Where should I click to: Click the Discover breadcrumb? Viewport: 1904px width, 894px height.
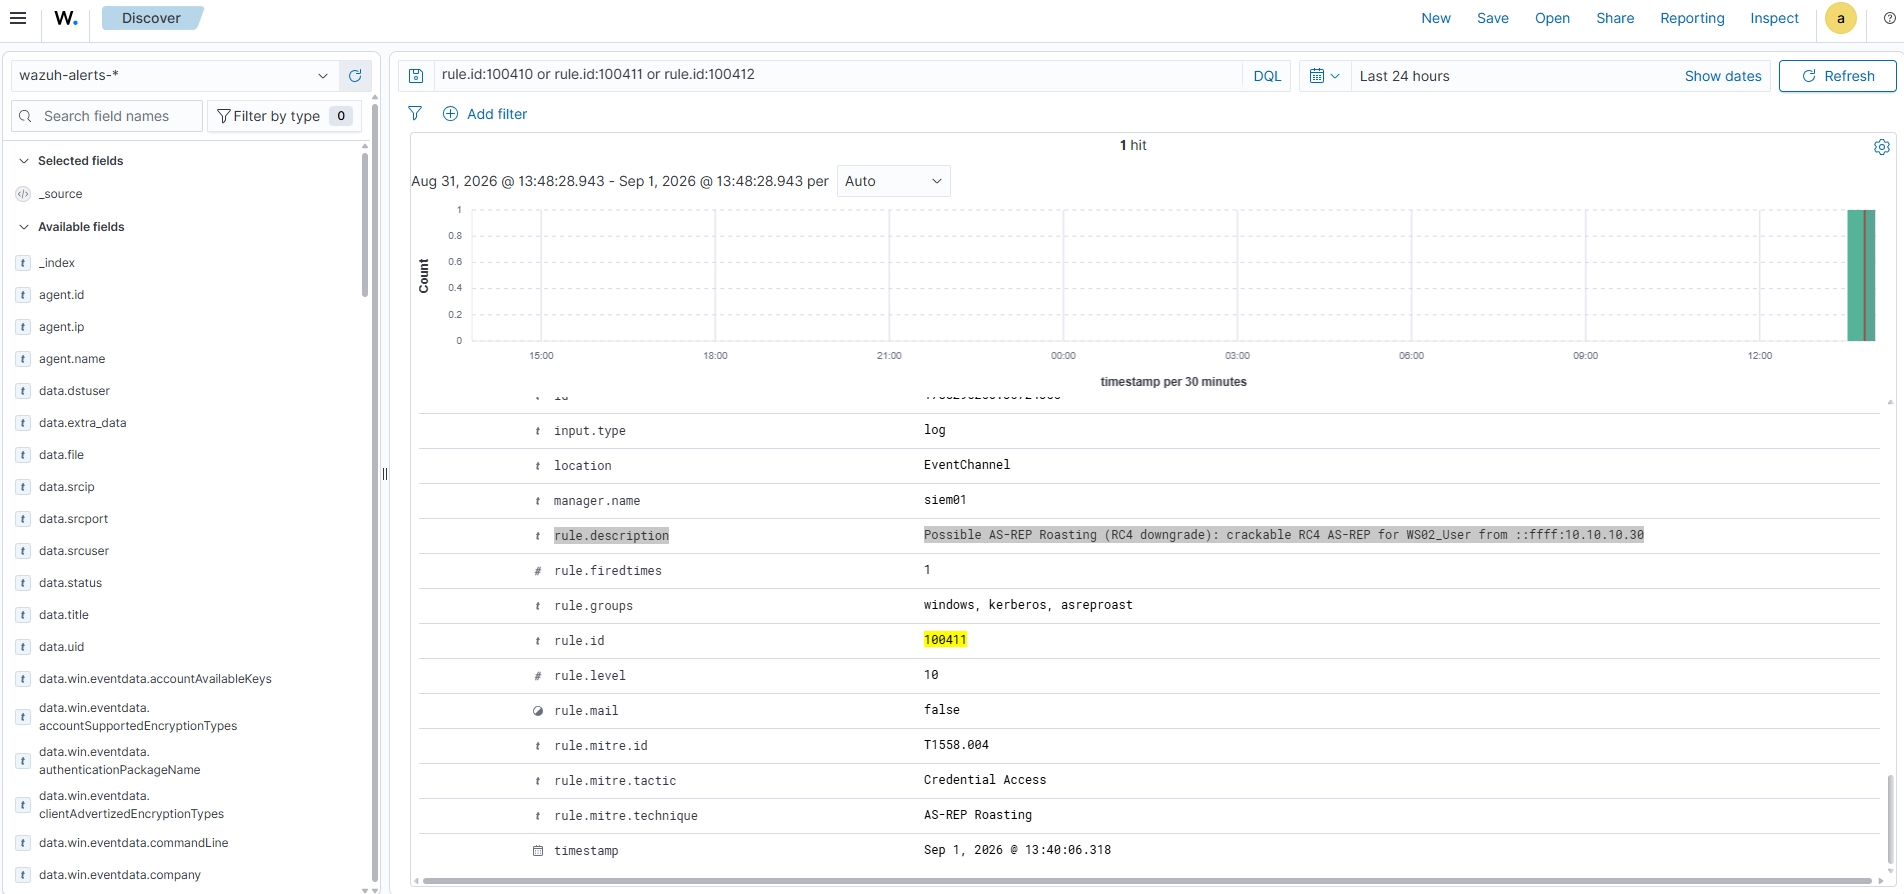point(151,18)
